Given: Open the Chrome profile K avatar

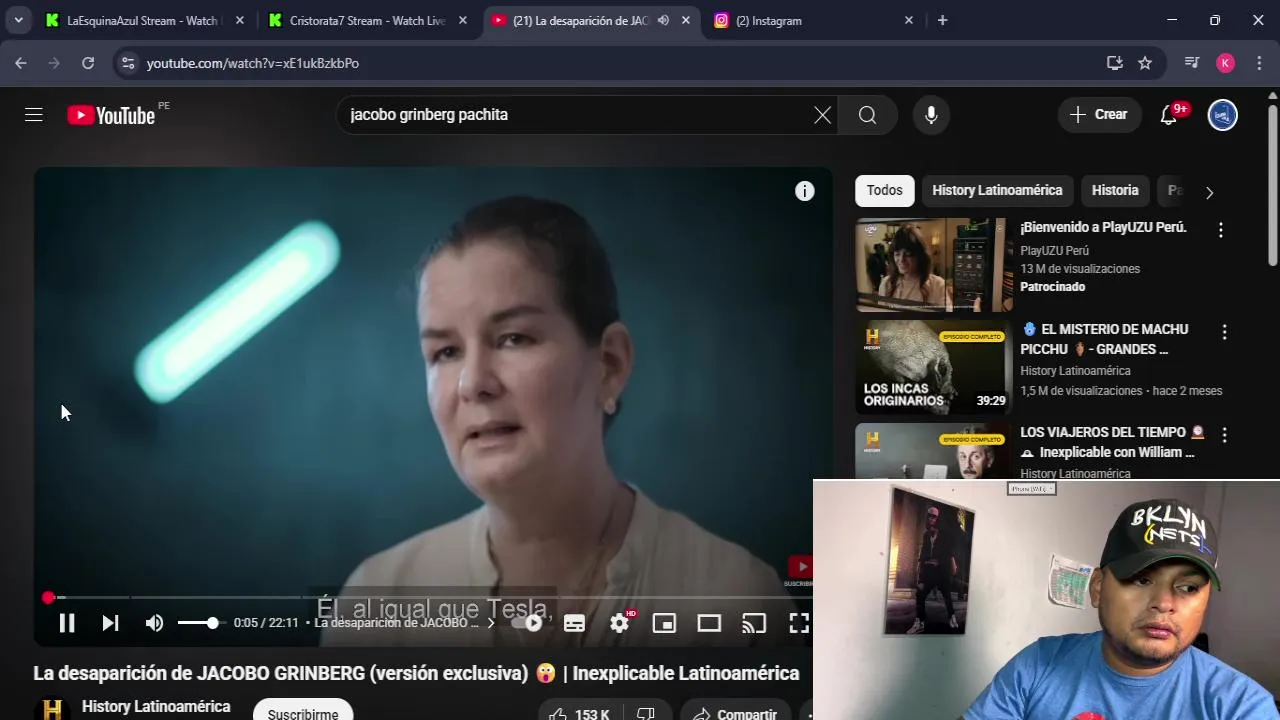Looking at the screenshot, I should click(x=1226, y=63).
